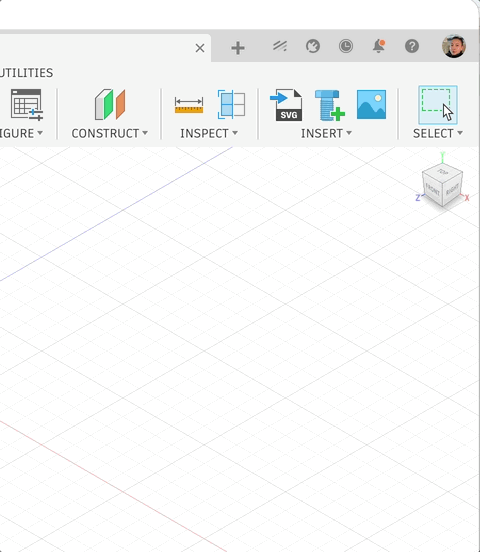The height and width of the screenshot is (552, 480).
Task: Click the extensions stripes icon
Action: pos(280,46)
